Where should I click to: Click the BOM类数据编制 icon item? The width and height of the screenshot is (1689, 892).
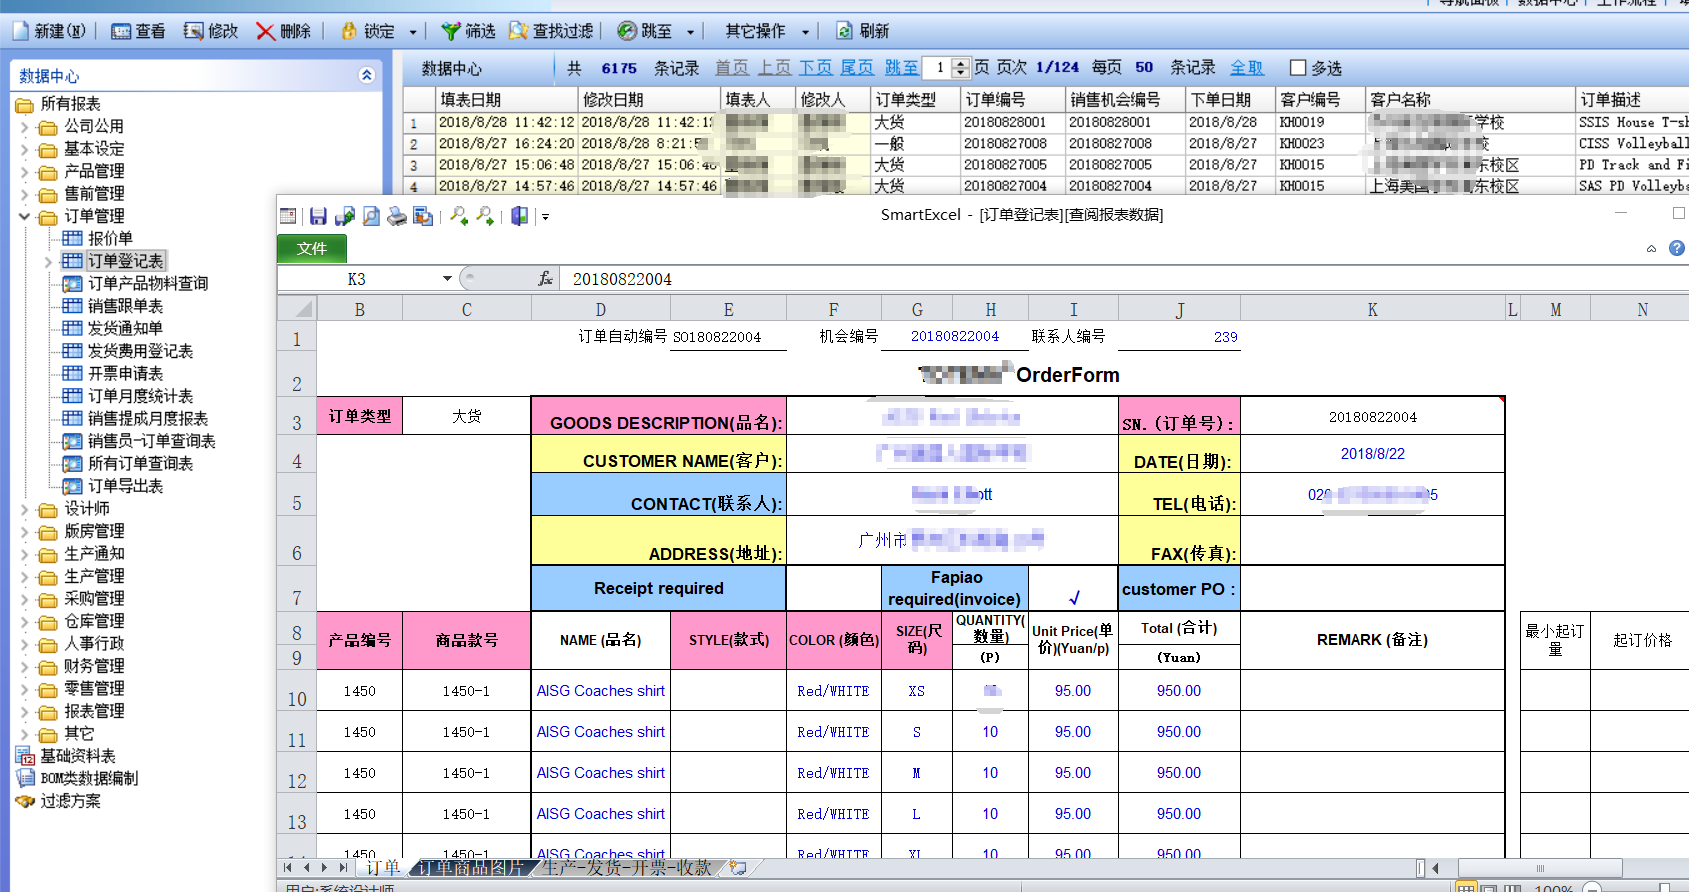click(25, 778)
